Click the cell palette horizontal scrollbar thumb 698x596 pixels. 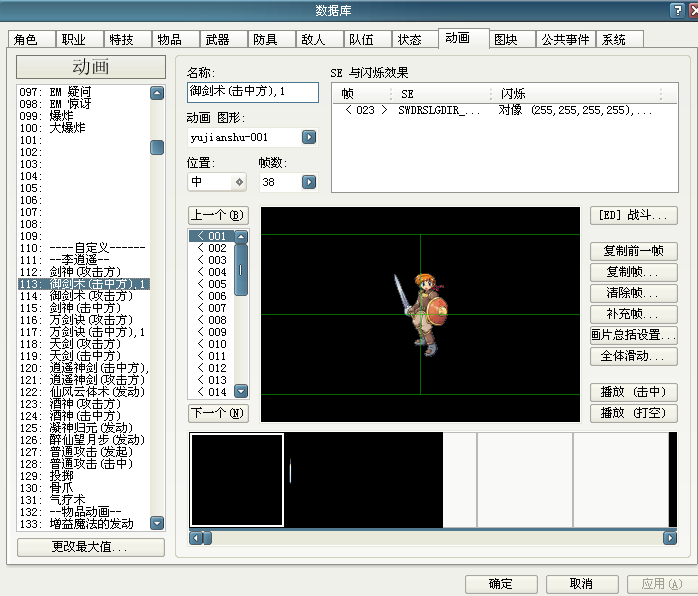click(x=207, y=538)
